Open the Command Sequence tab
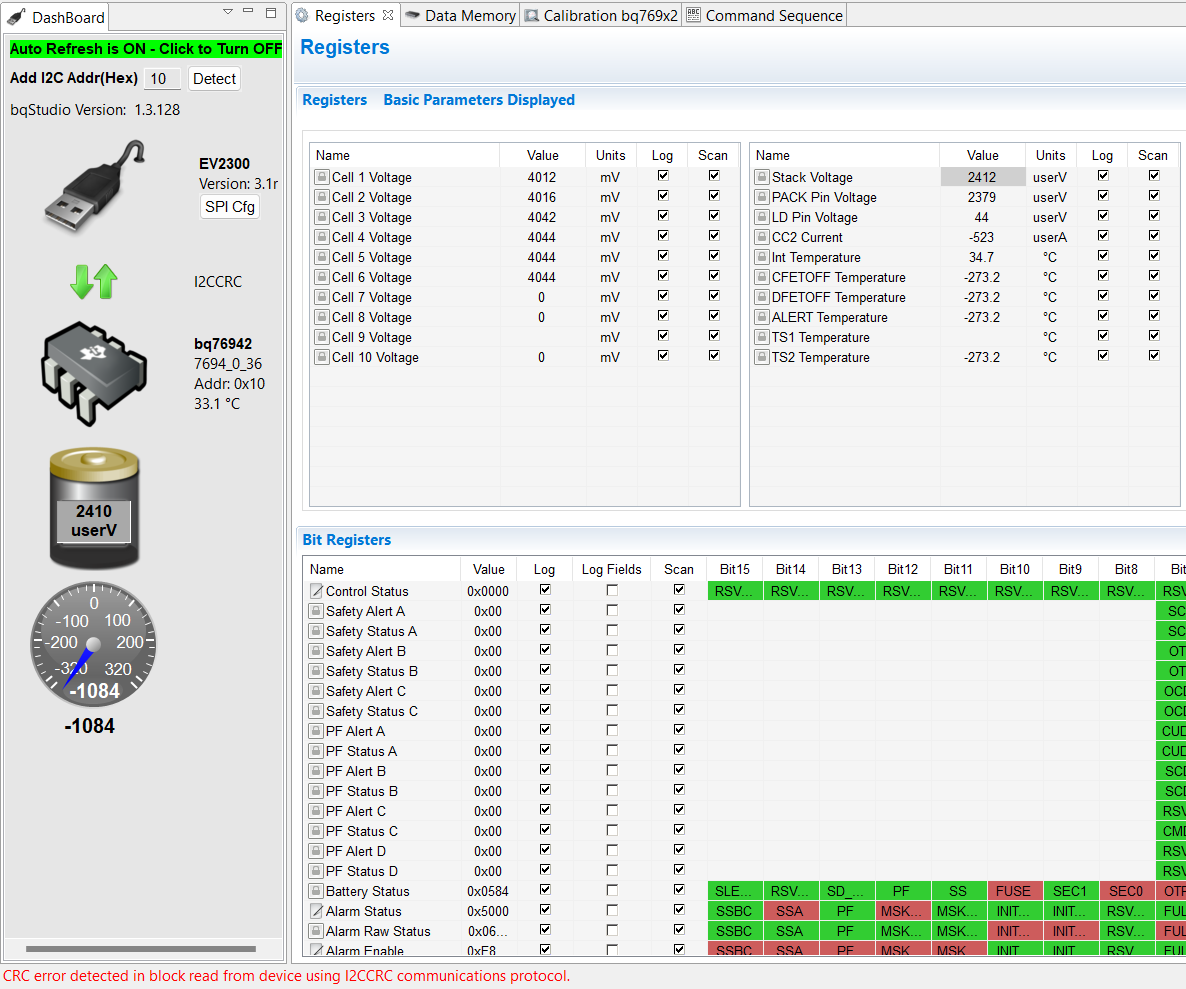This screenshot has width=1186, height=989. pos(765,15)
